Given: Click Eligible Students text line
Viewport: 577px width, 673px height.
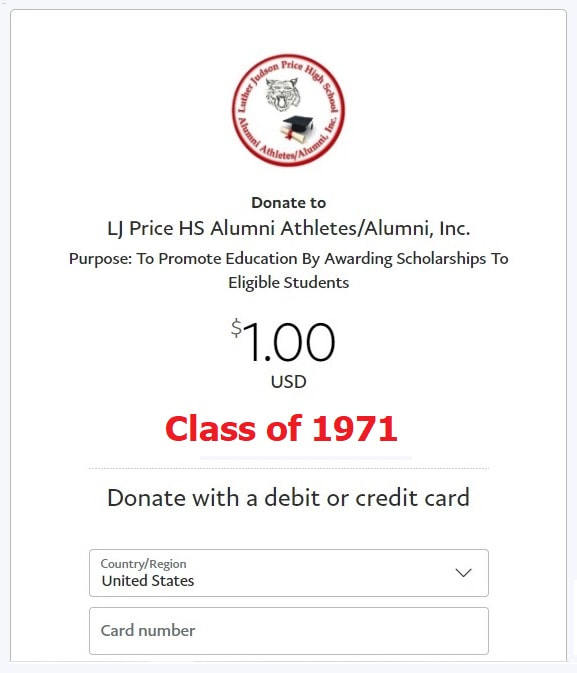Looking at the screenshot, I should pos(288,282).
